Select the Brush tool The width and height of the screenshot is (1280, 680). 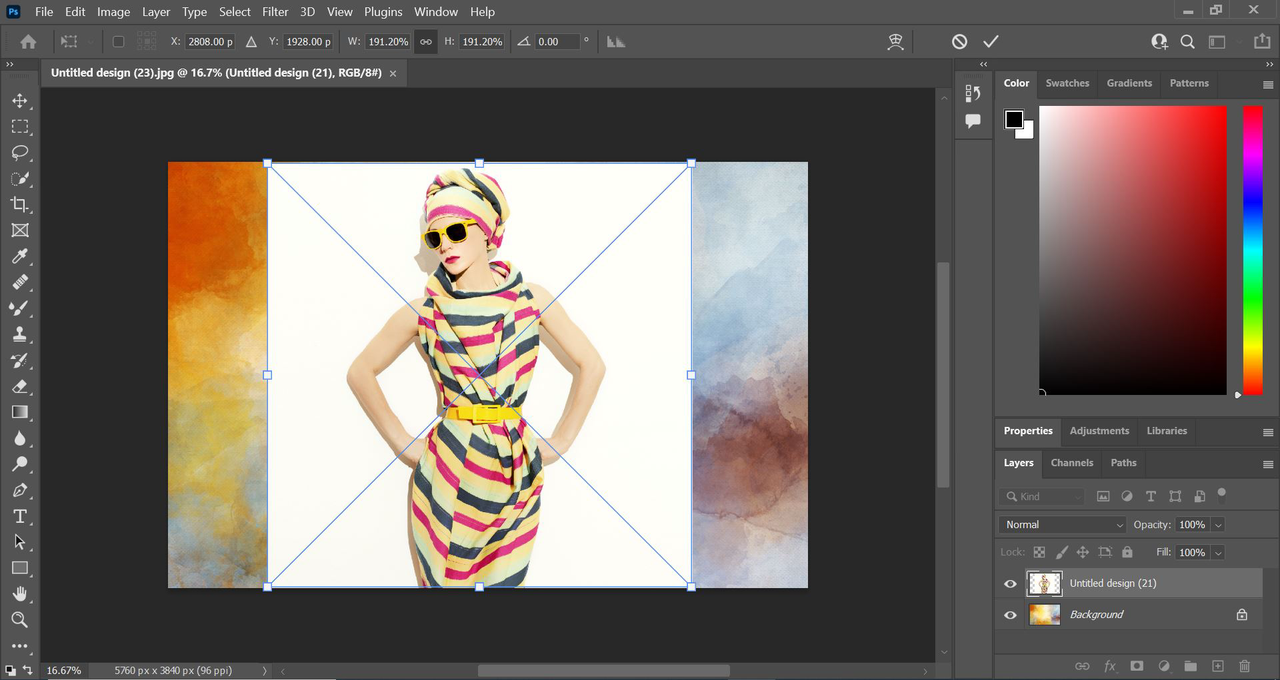tap(19, 309)
